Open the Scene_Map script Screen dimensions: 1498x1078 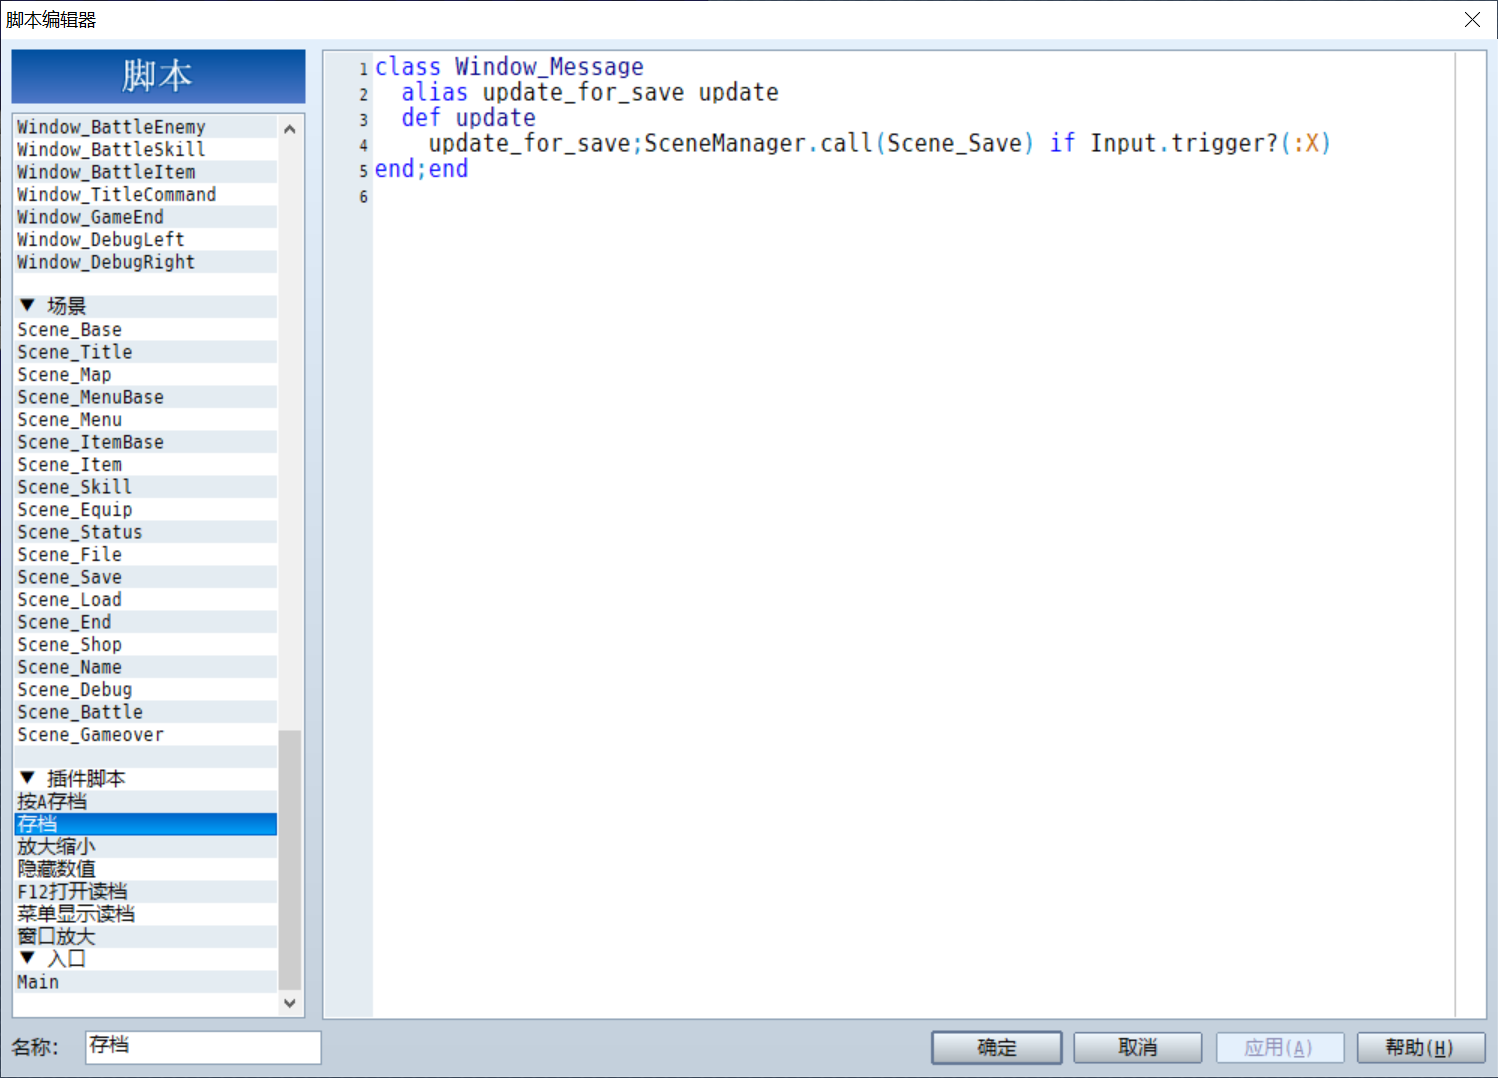click(146, 375)
